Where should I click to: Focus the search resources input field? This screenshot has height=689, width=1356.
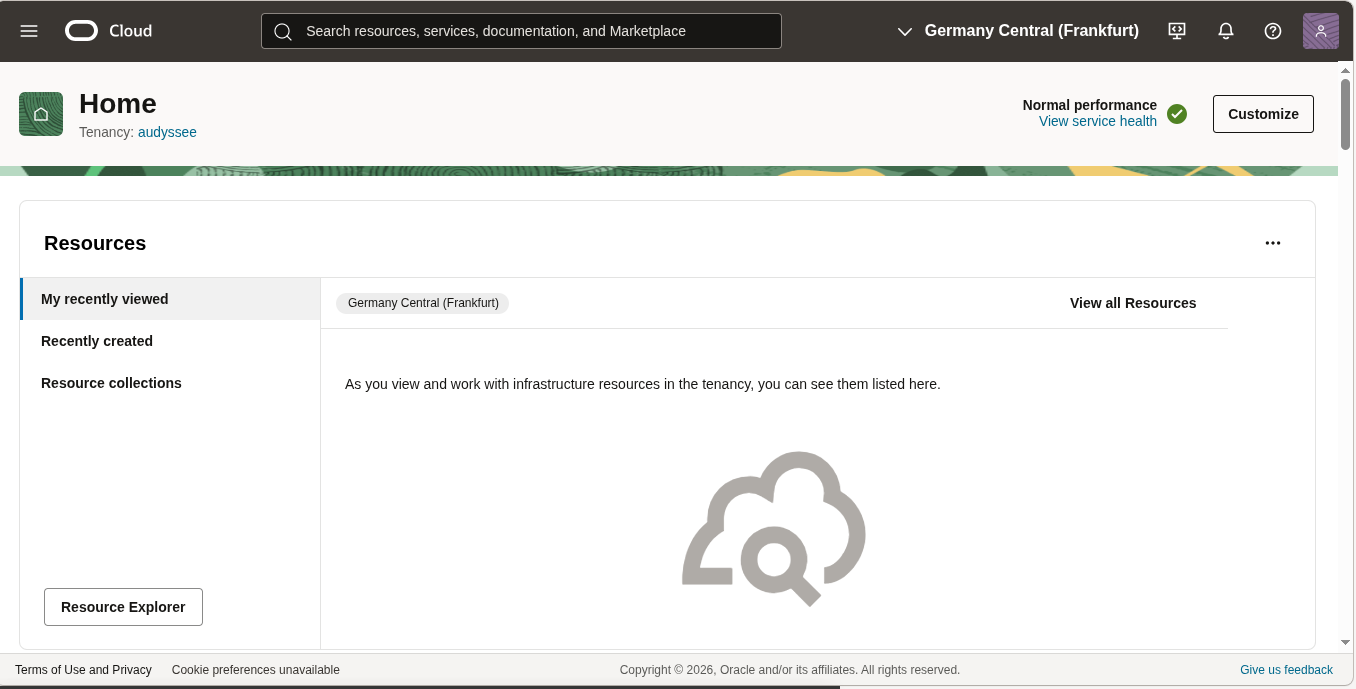[521, 31]
